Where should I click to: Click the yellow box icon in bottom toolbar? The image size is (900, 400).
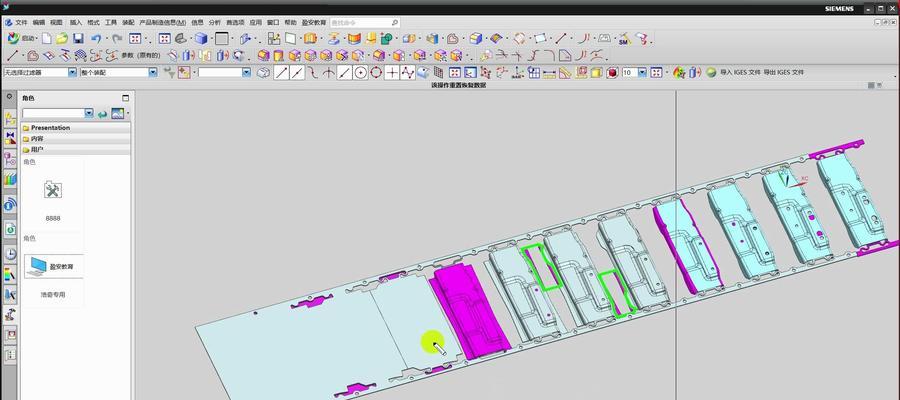[x=597, y=73]
